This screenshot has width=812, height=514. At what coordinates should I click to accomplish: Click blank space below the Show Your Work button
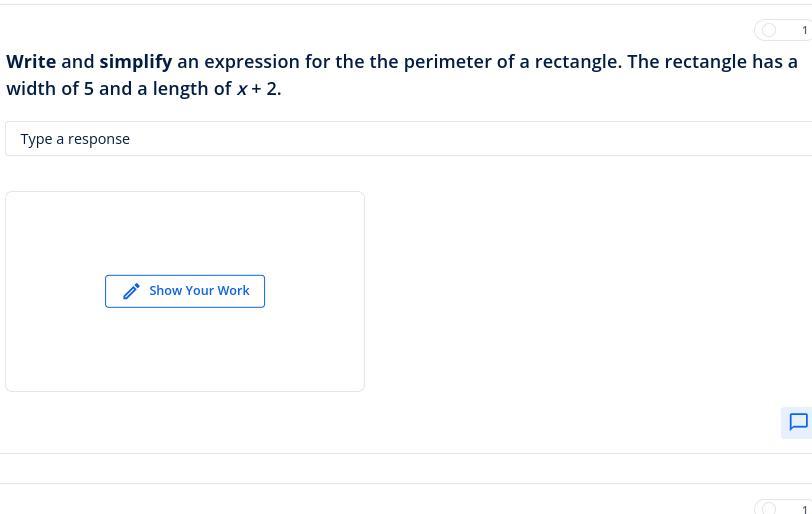point(185,349)
